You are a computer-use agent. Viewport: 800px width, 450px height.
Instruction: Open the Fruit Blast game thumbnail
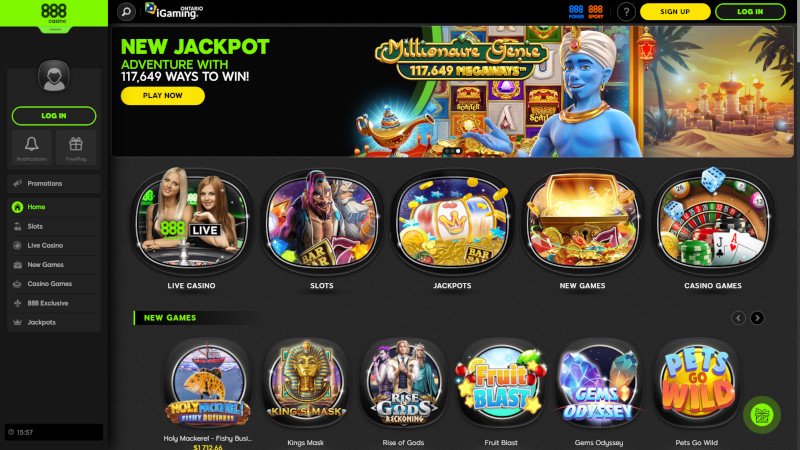(x=501, y=383)
